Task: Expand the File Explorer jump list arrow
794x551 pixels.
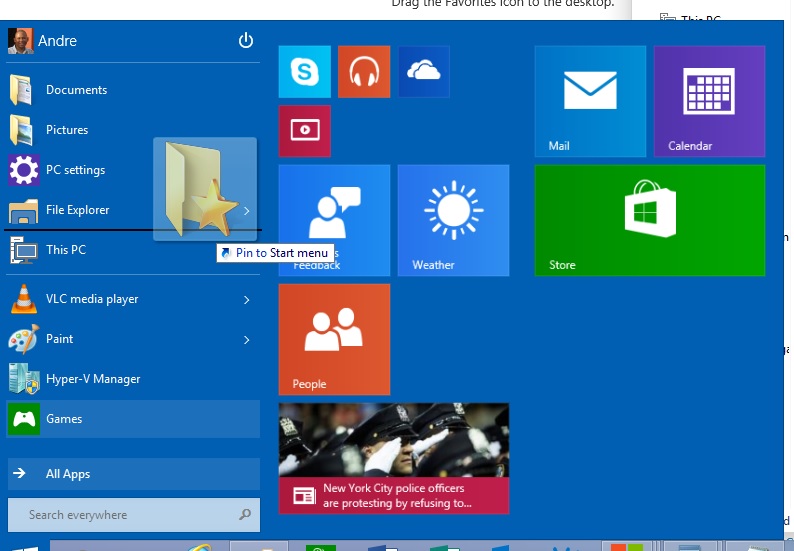Action: pos(247,211)
